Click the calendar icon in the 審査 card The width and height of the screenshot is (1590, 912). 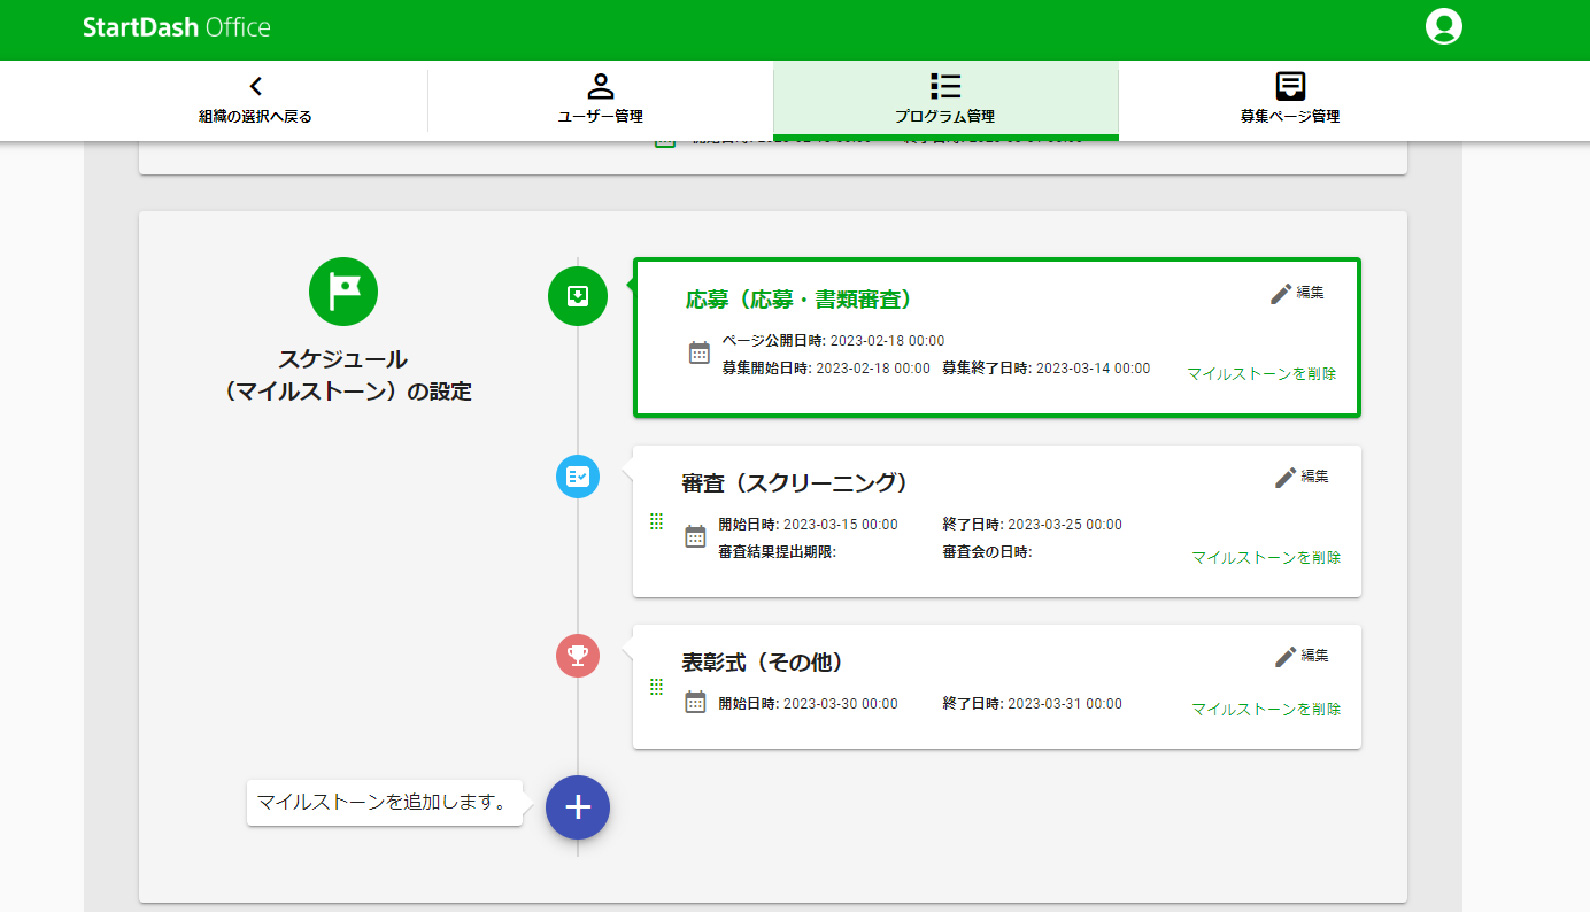coord(695,537)
